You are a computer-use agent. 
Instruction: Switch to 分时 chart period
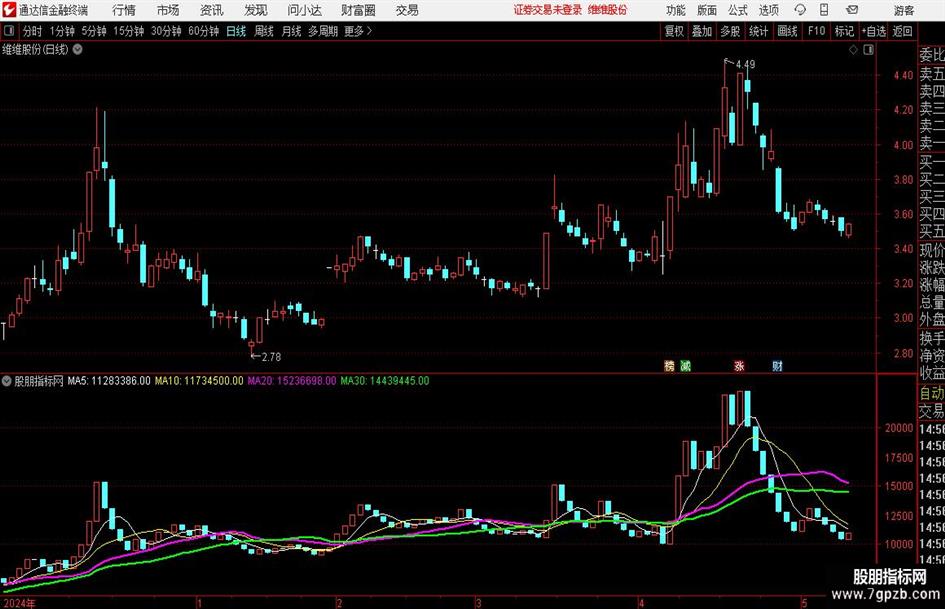(x=32, y=31)
